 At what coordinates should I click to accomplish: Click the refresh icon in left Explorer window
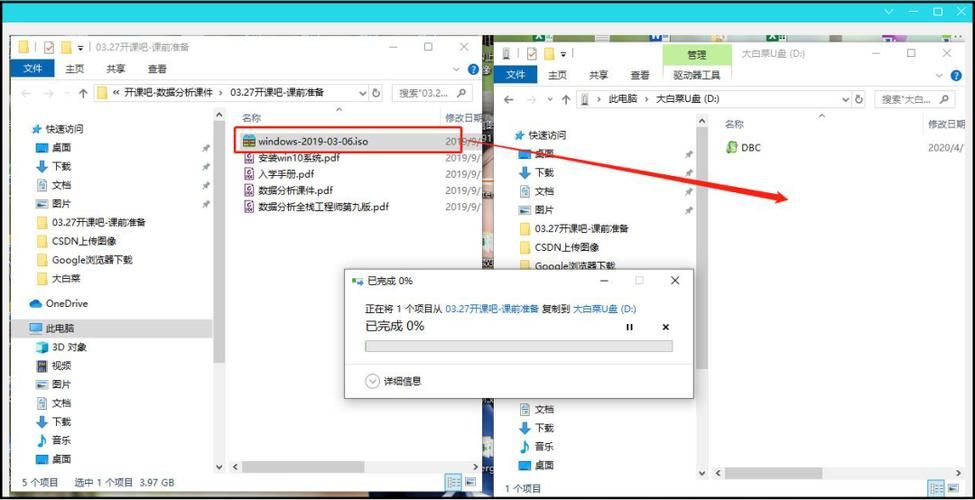376,93
